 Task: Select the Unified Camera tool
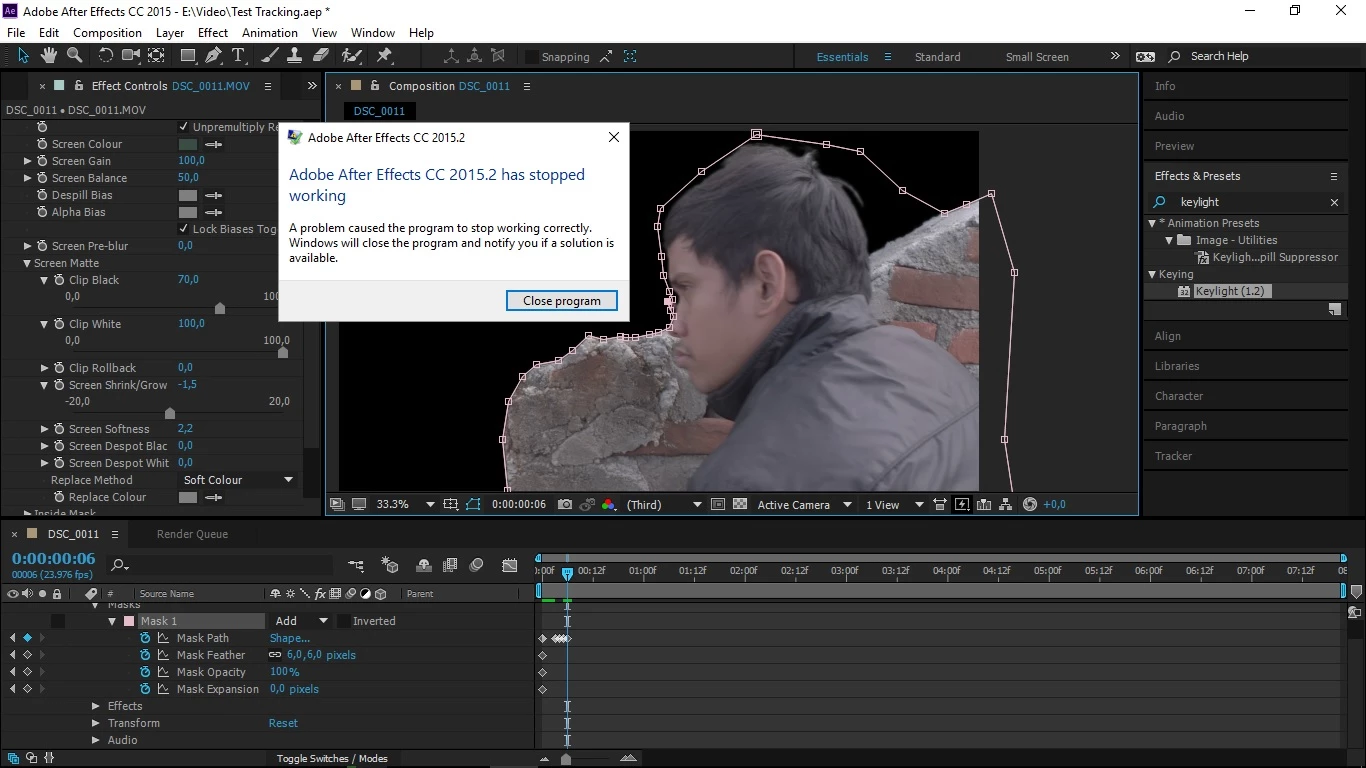(x=131, y=56)
